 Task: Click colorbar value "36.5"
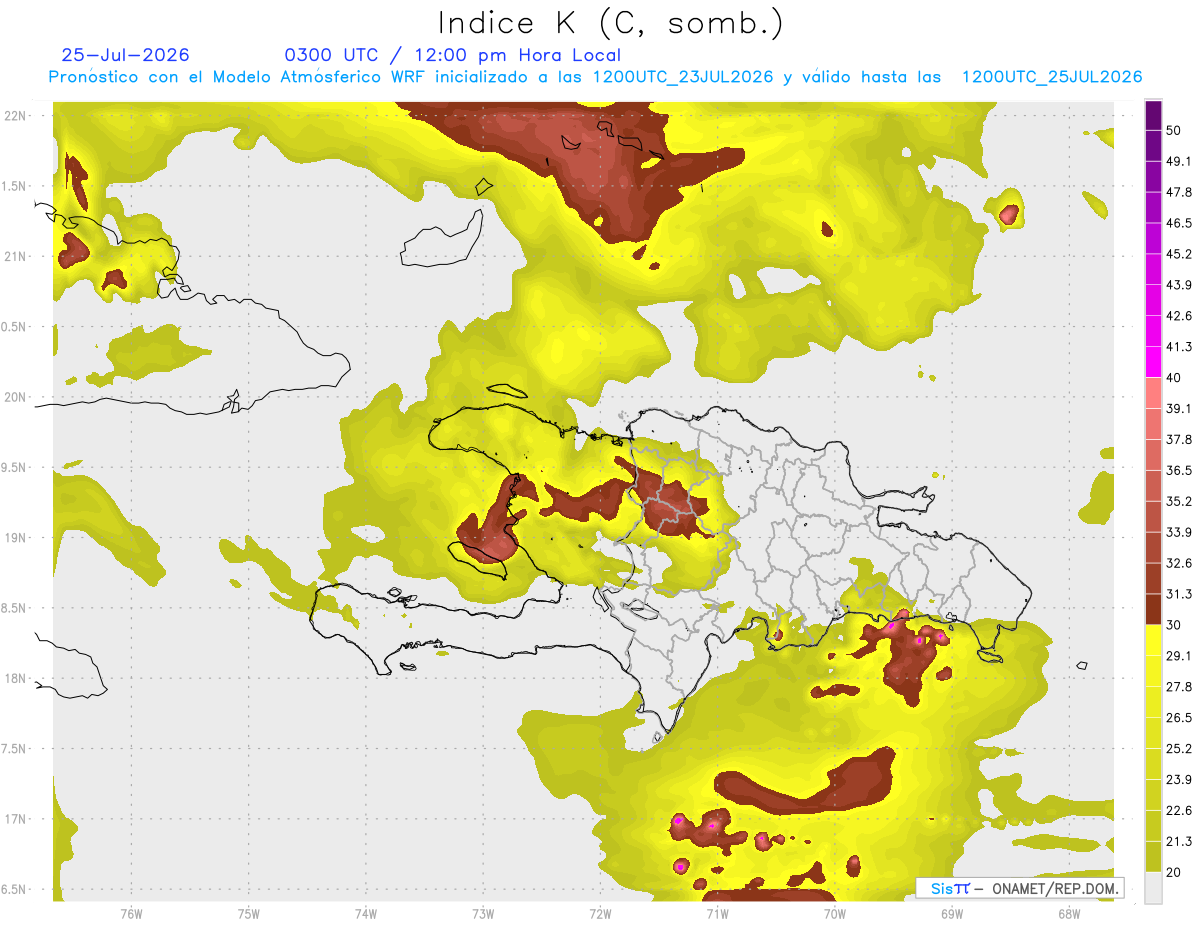tap(1178, 470)
